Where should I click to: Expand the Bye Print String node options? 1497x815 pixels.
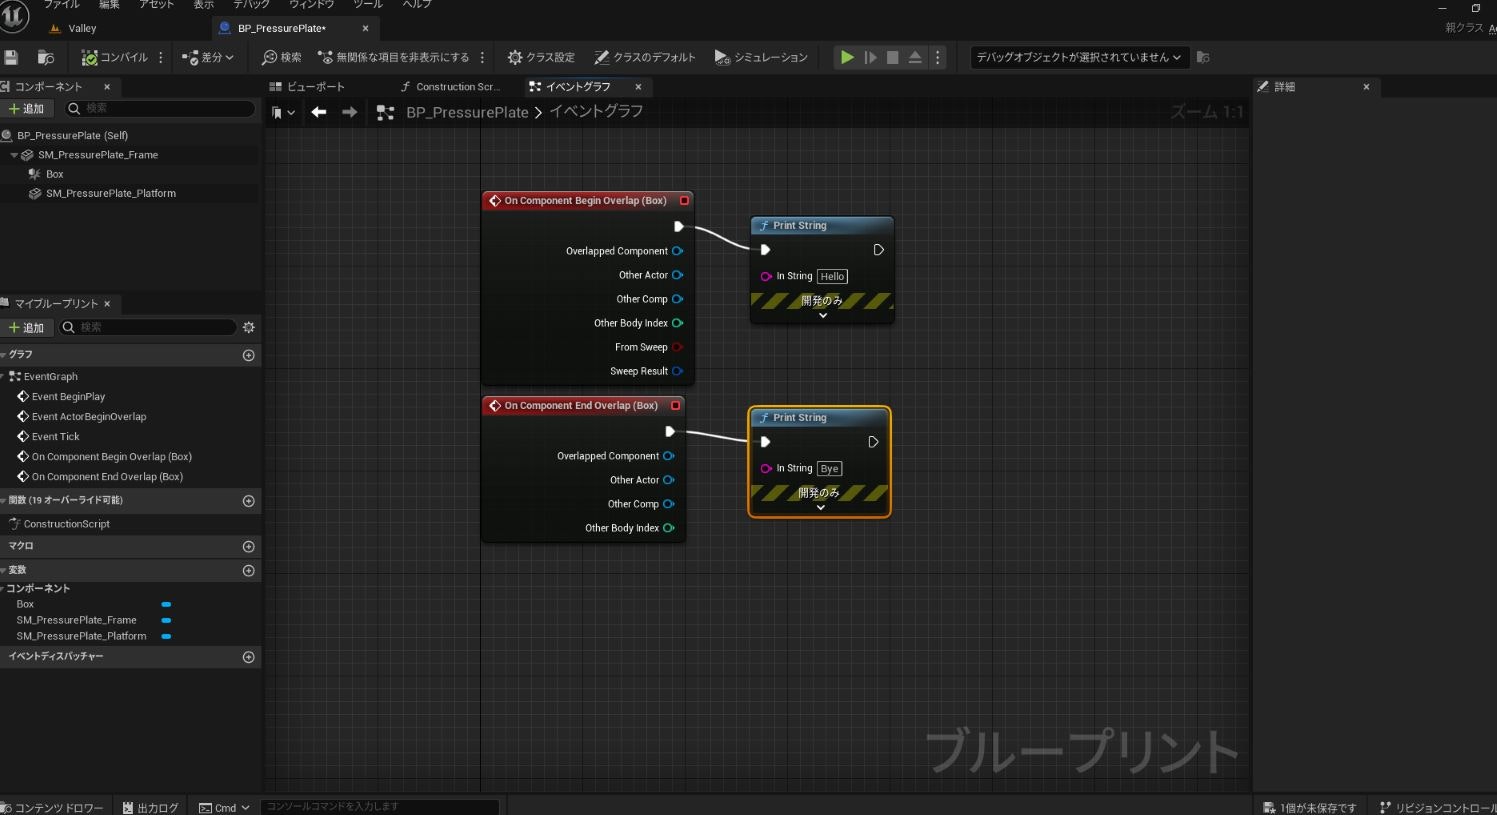821,508
